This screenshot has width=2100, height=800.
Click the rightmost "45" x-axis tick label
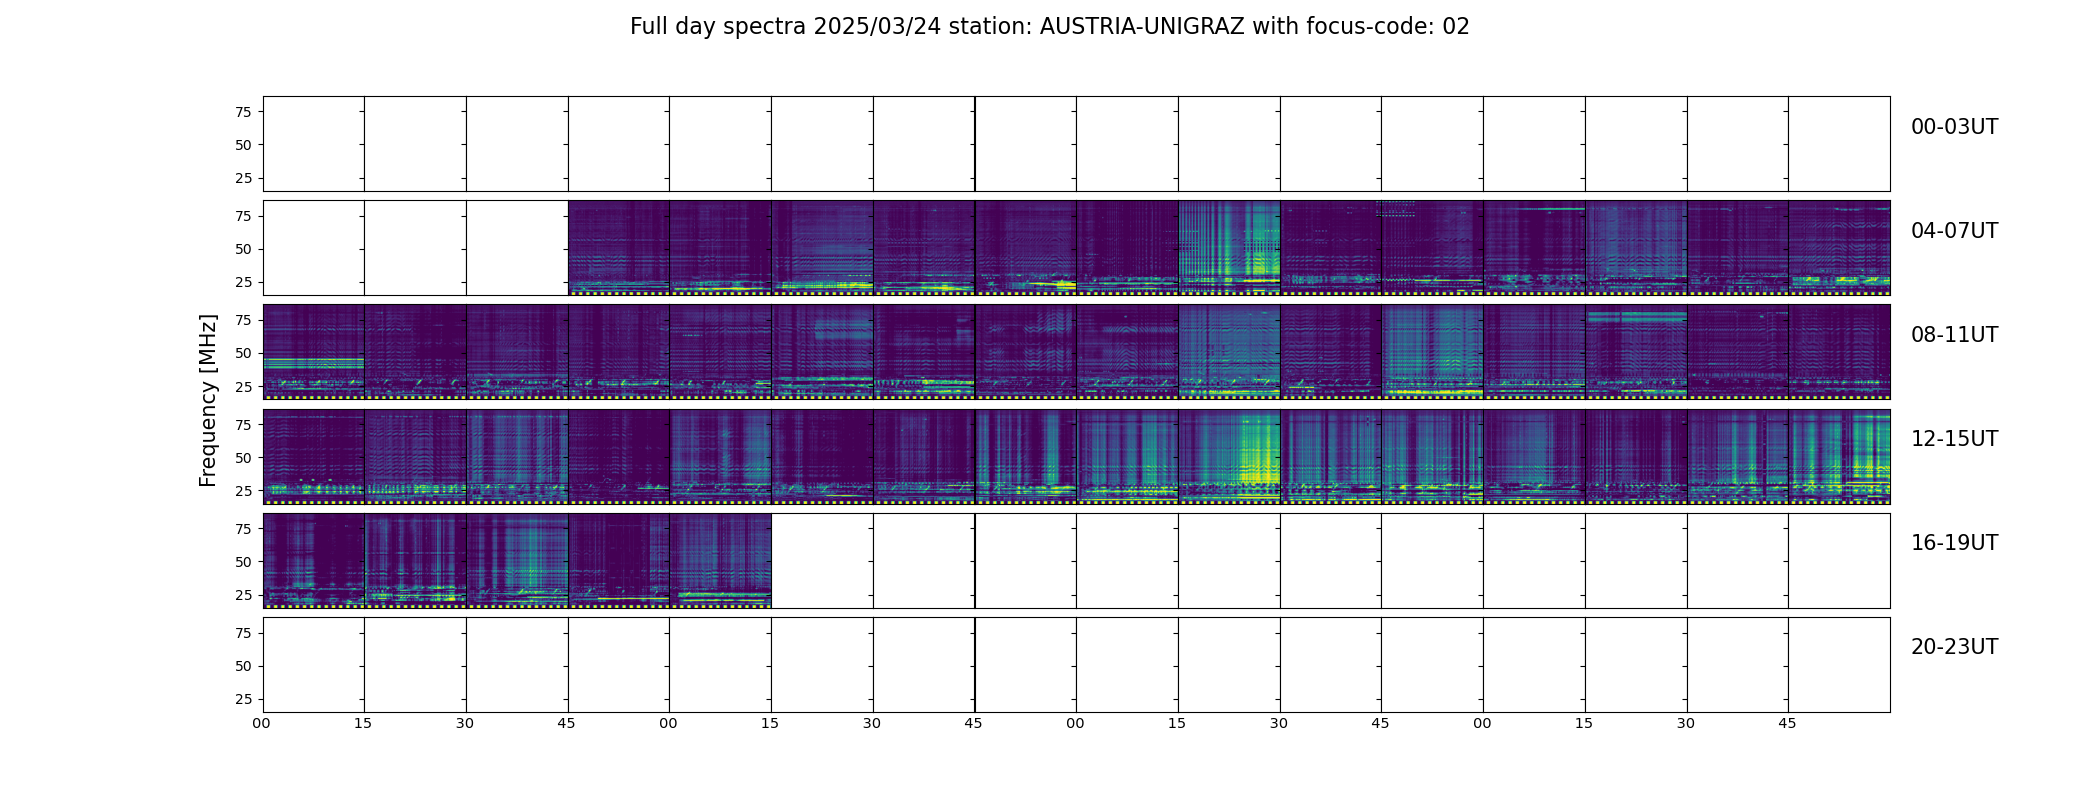click(1787, 723)
